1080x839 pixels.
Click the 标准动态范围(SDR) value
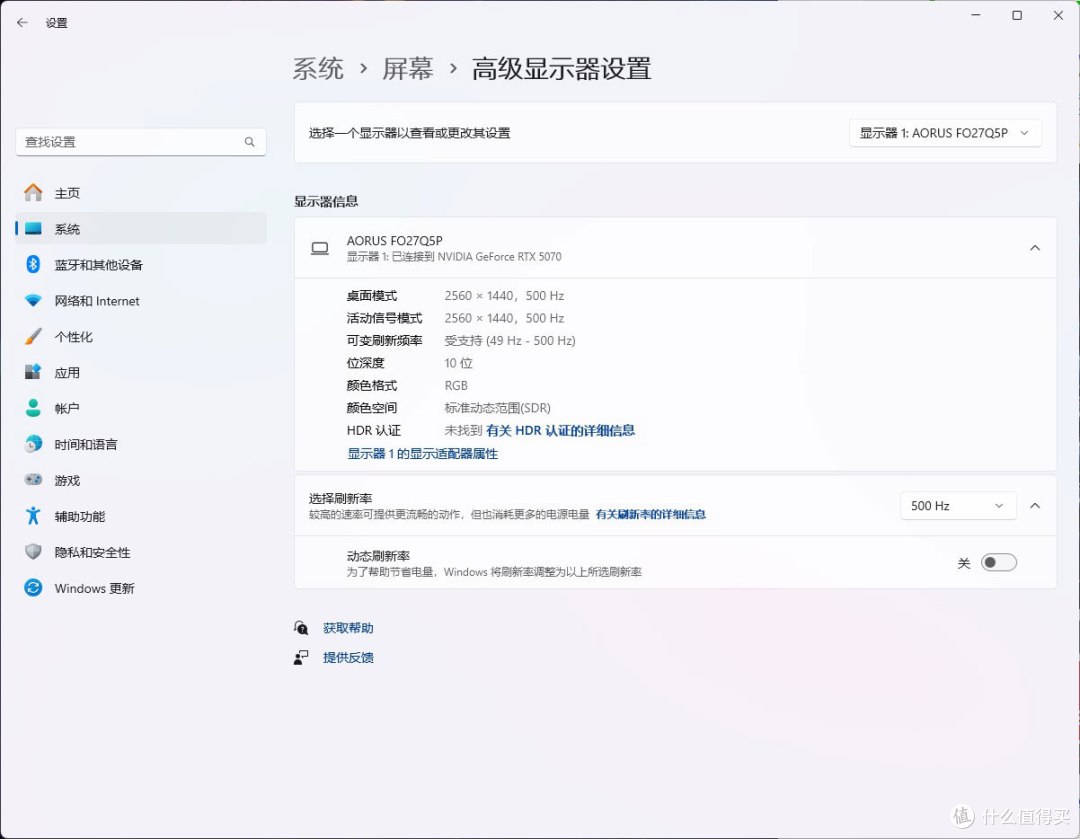click(497, 408)
